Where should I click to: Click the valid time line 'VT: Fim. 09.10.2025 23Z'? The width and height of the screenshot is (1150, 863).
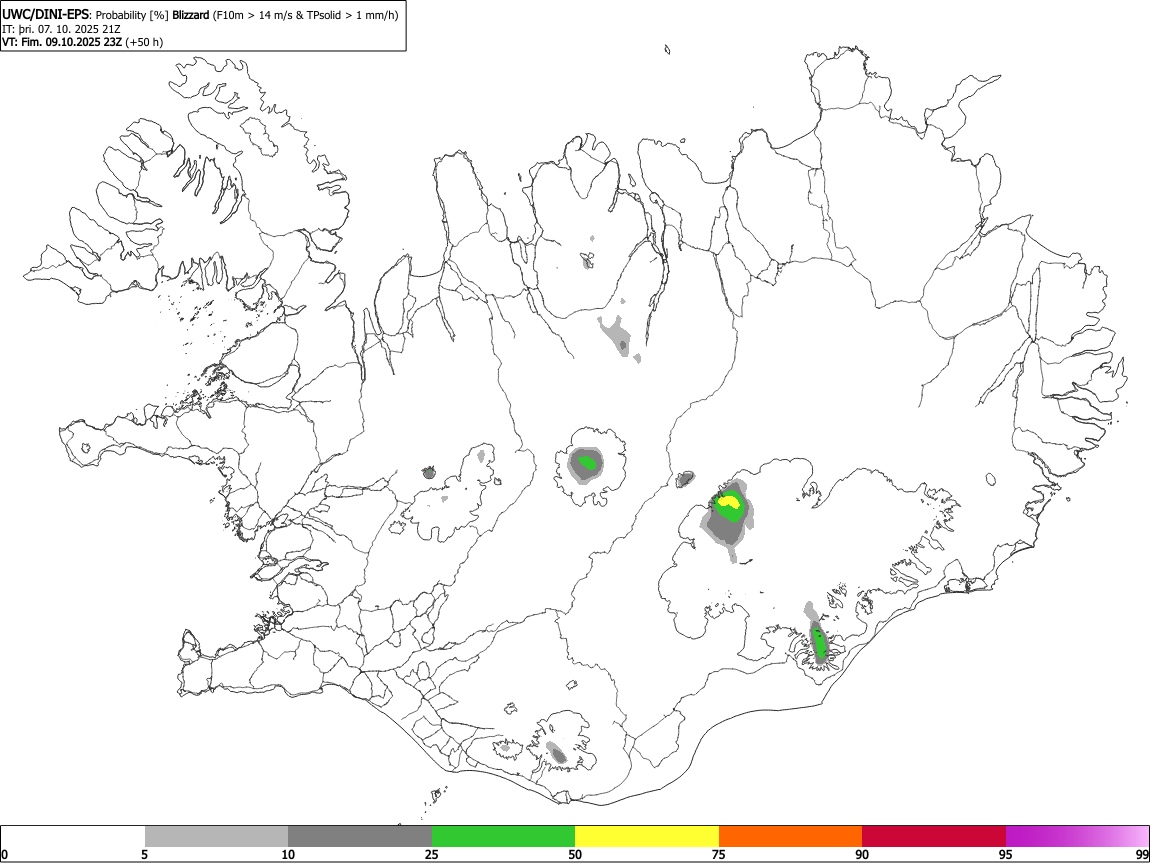click(62, 42)
